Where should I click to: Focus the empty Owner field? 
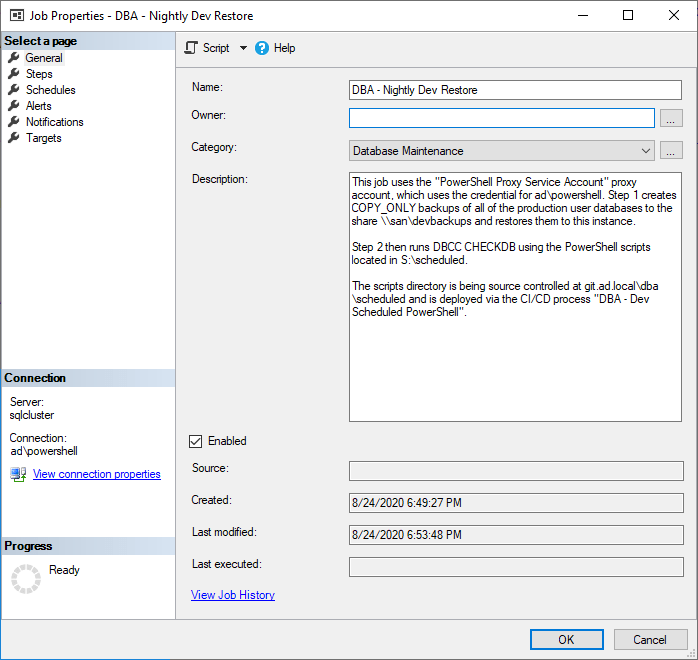502,118
